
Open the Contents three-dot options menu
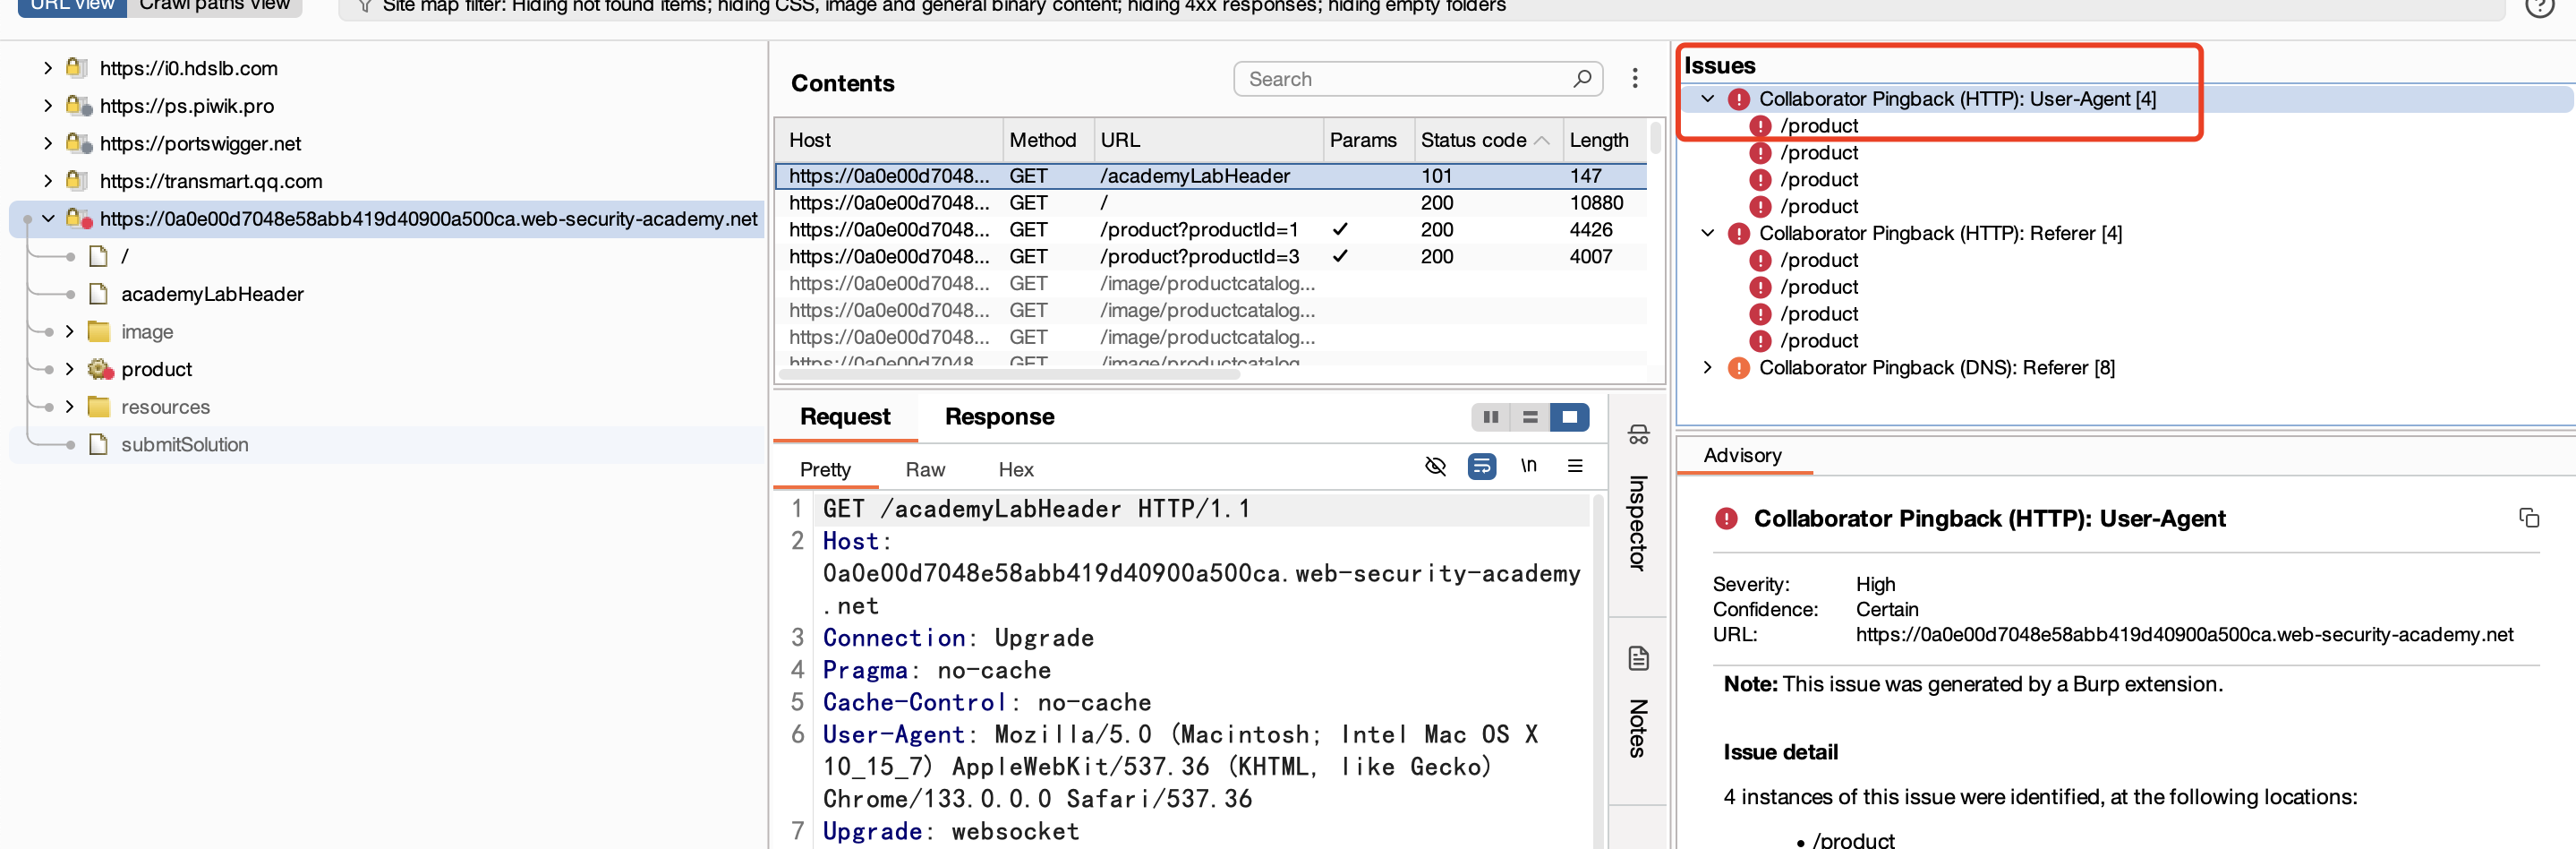[1635, 78]
